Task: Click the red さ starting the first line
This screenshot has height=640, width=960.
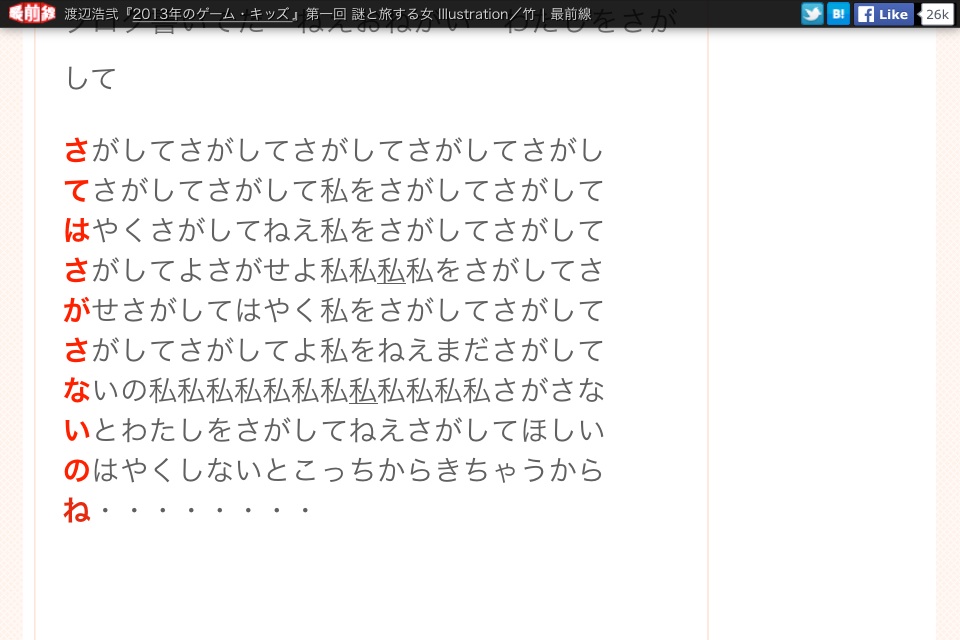Action: coord(77,150)
